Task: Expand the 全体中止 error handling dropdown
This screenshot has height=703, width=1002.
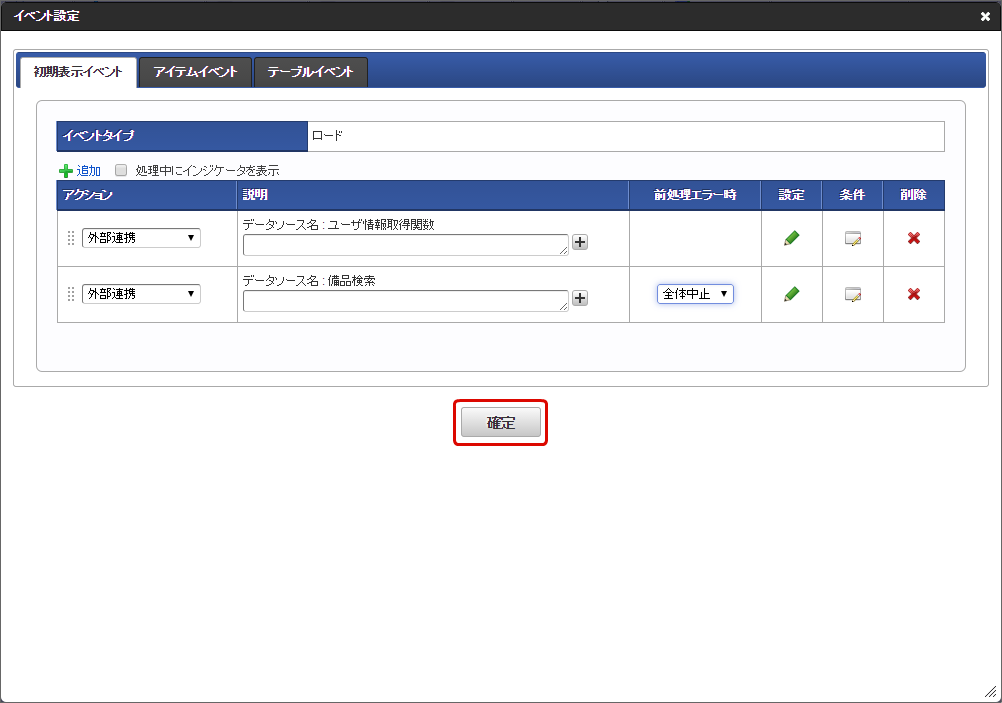Action: pos(695,294)
